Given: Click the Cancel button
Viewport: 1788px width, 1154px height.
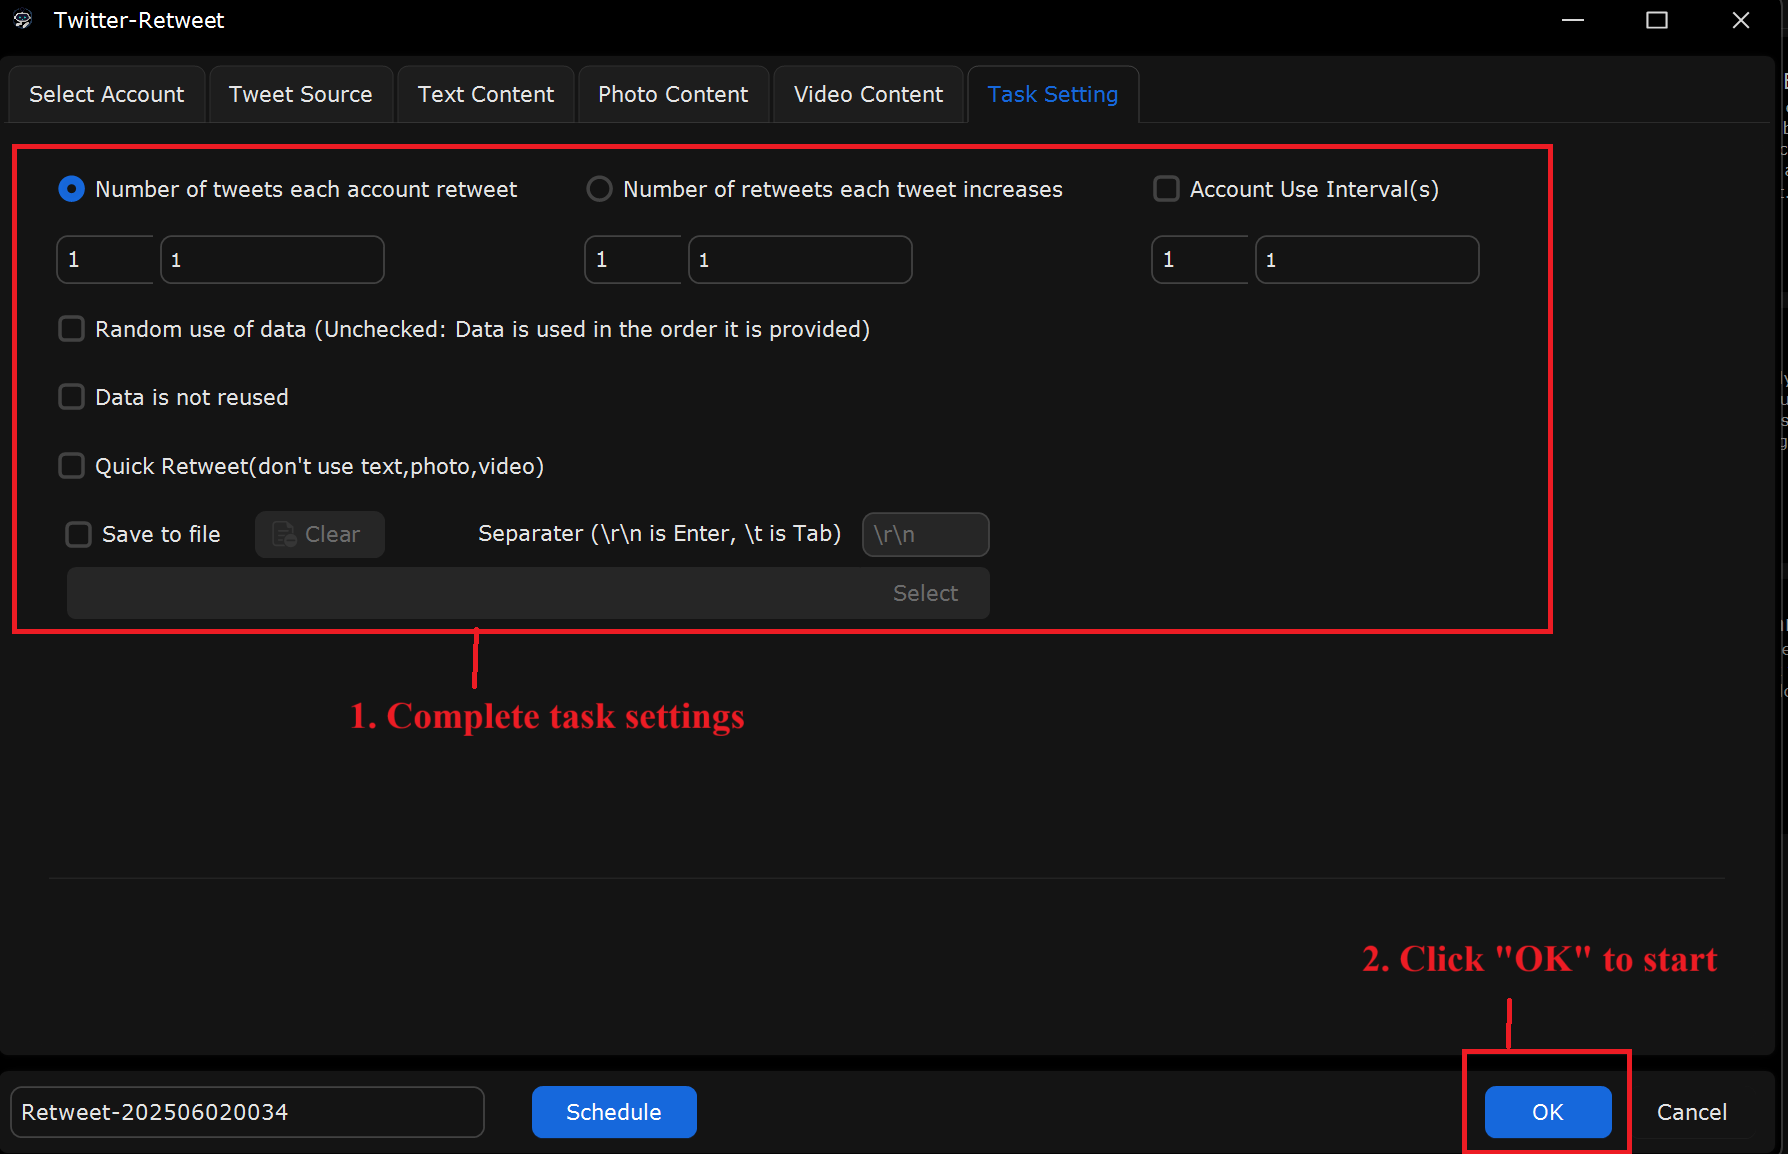Looking at the screenshot, I should (x=1691, y=1112).
